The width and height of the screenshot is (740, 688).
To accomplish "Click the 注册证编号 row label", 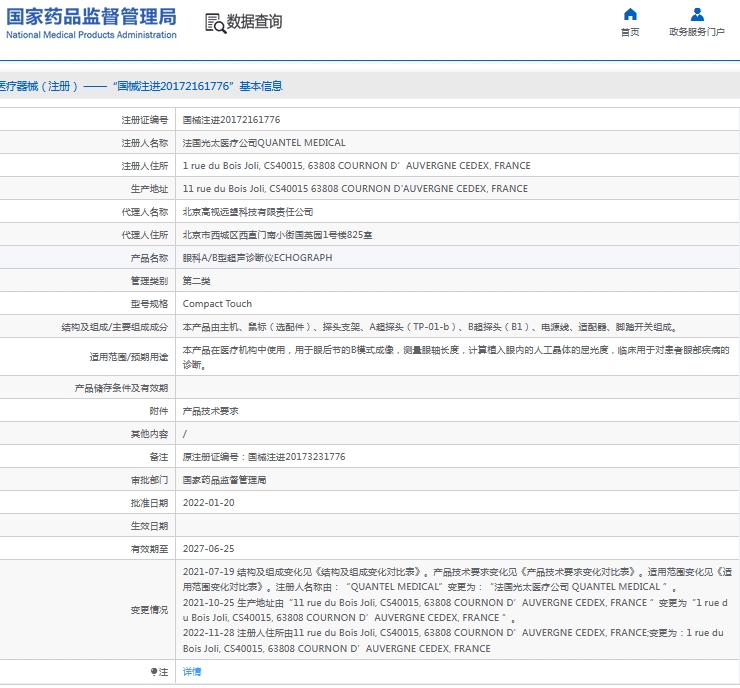I will coord(144,120).
